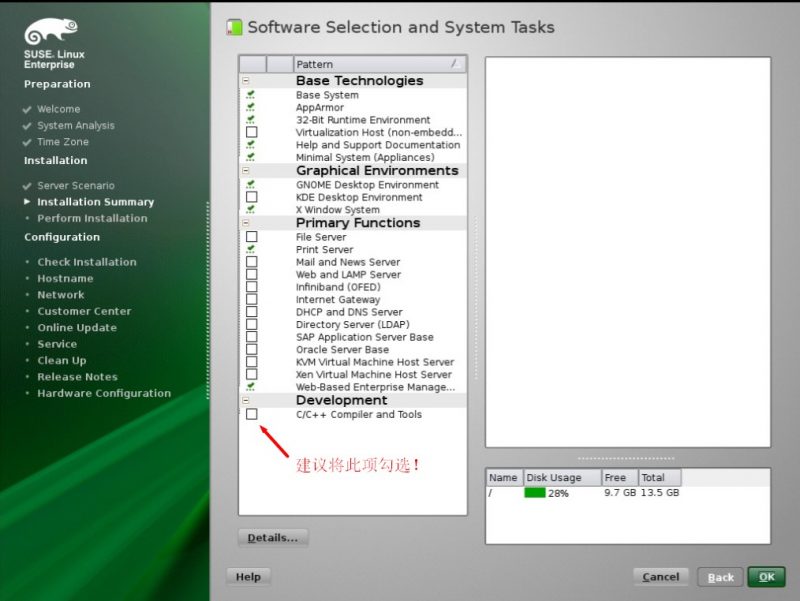Screen dimensions: 800x601
Task: Click the Print Server checkmark icon
Action: [x=251, y=250]
